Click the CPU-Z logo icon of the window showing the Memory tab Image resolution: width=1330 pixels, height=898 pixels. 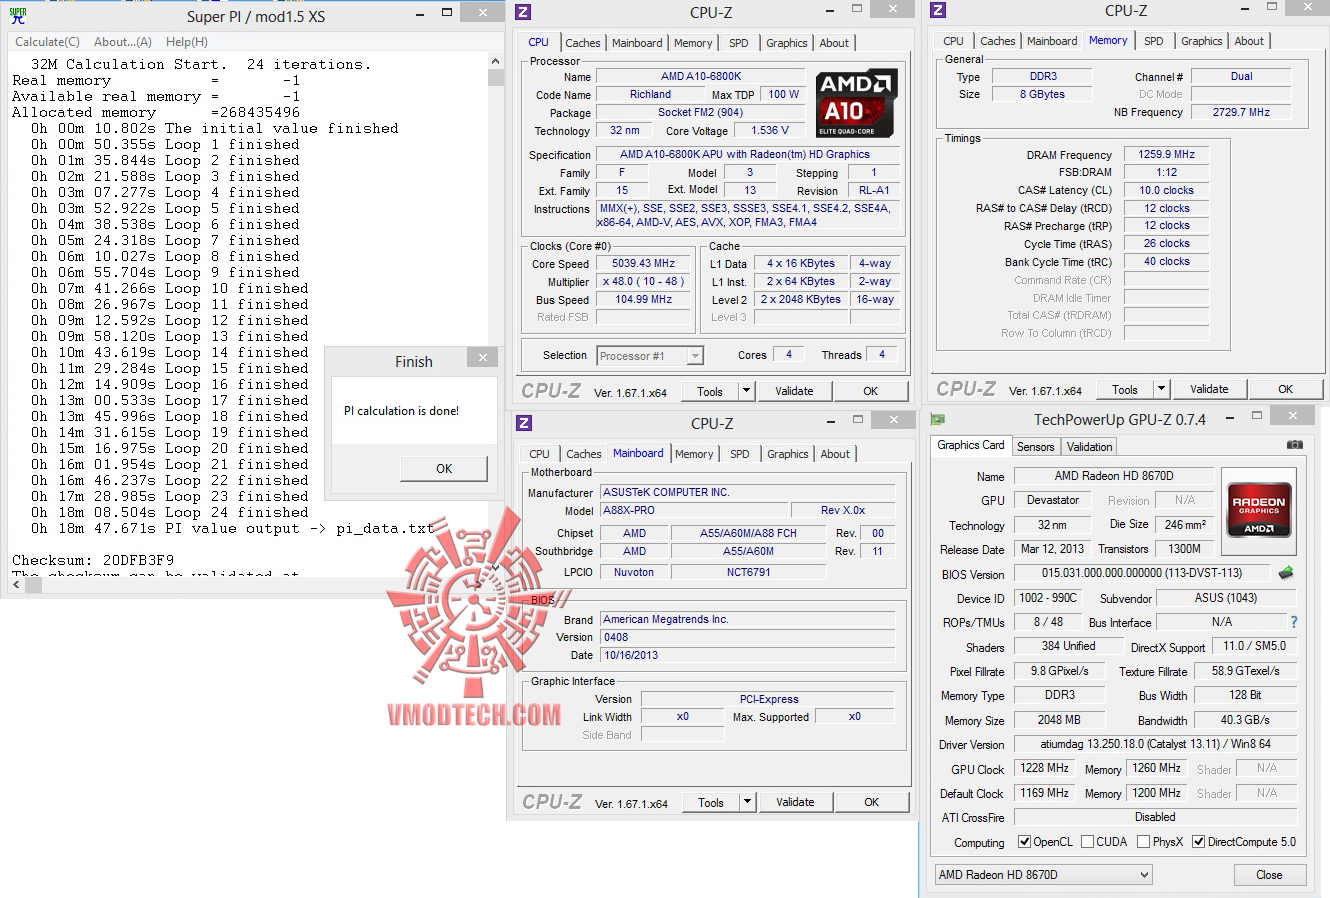point(937,10)
